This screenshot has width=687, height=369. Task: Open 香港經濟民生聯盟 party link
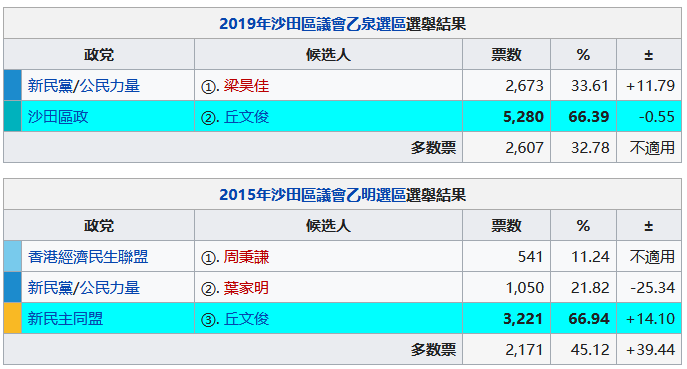tap(88, 256)
